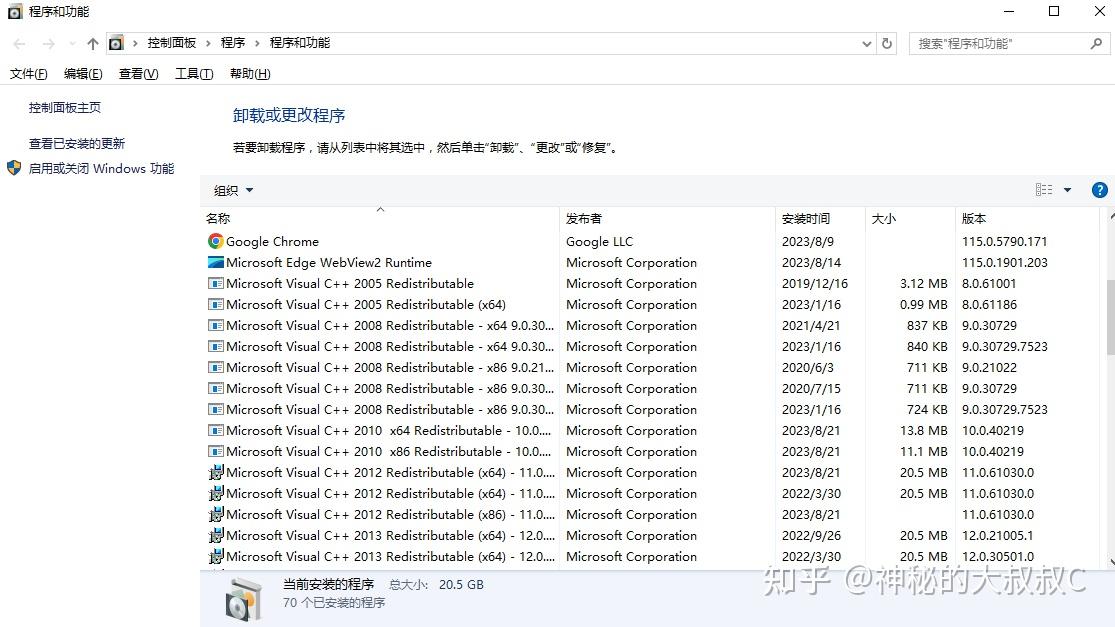Click scrollbar up arrow of programs list

pyautogui.click(x=1111, y=216)
